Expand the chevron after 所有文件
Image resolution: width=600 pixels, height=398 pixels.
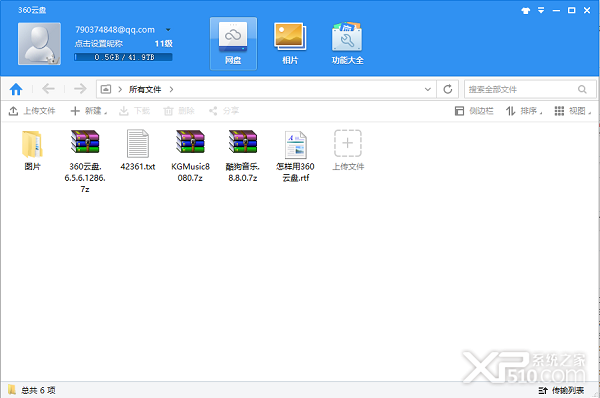[x=171, y=89]
